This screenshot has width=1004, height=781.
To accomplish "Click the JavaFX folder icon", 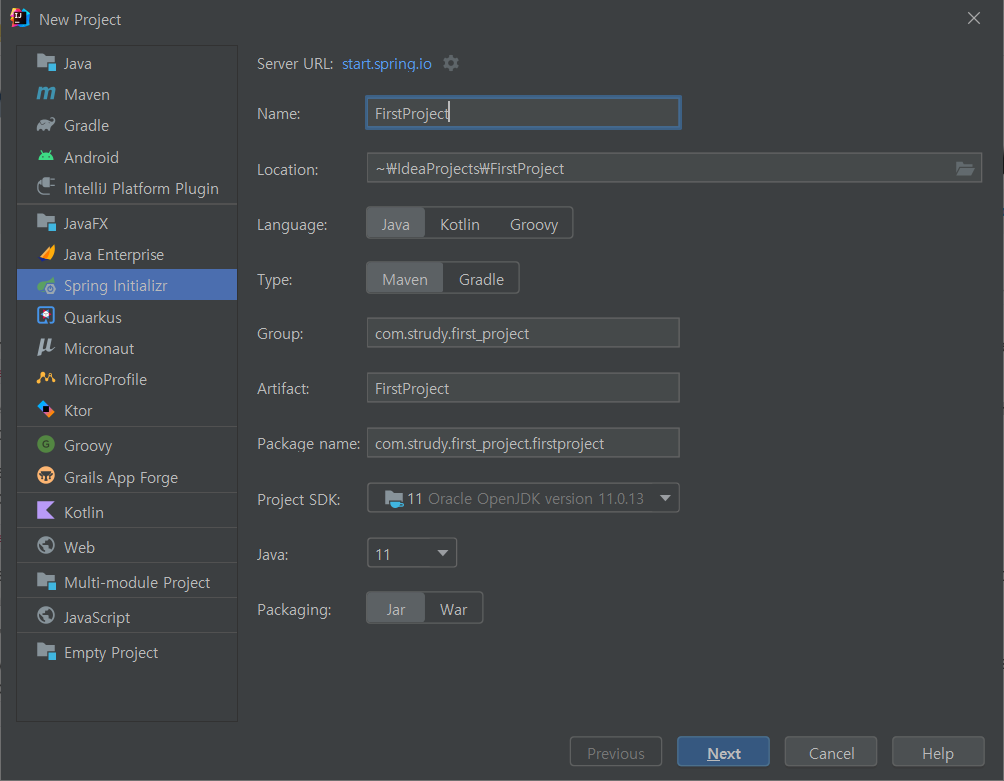I will pyautogui.click(x=46, y=223).
